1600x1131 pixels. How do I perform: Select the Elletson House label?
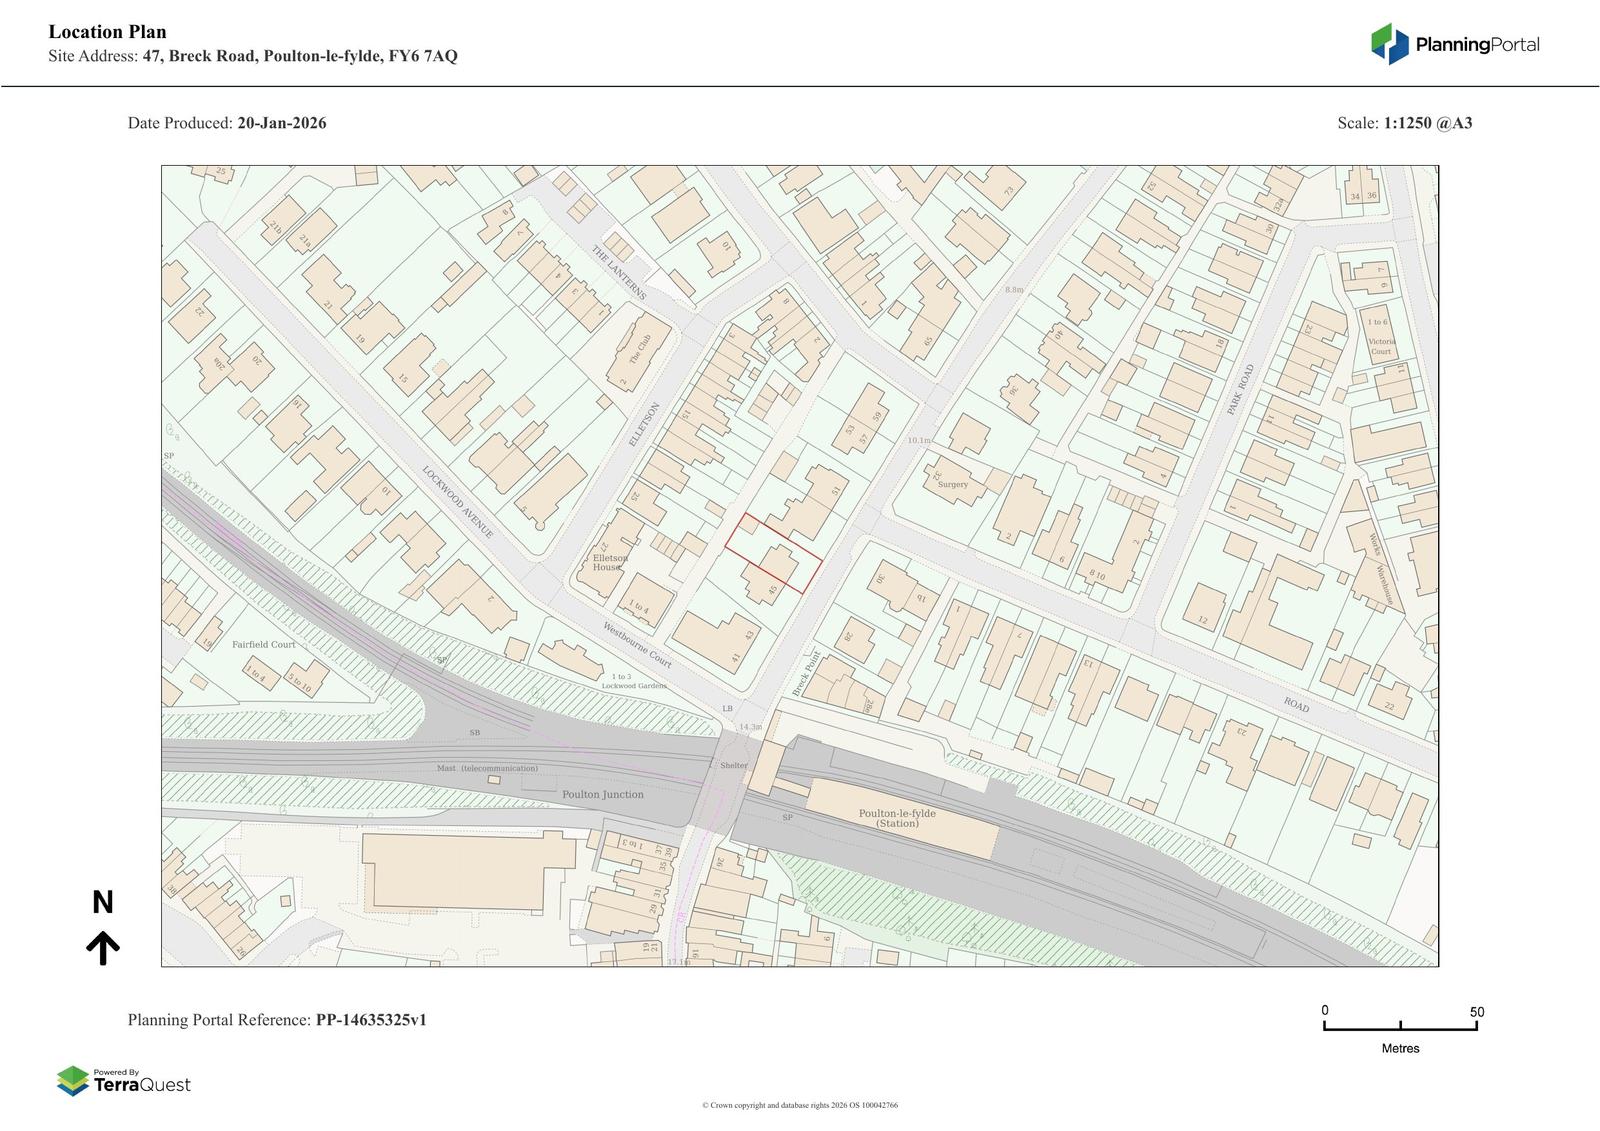tap(610, 562)
